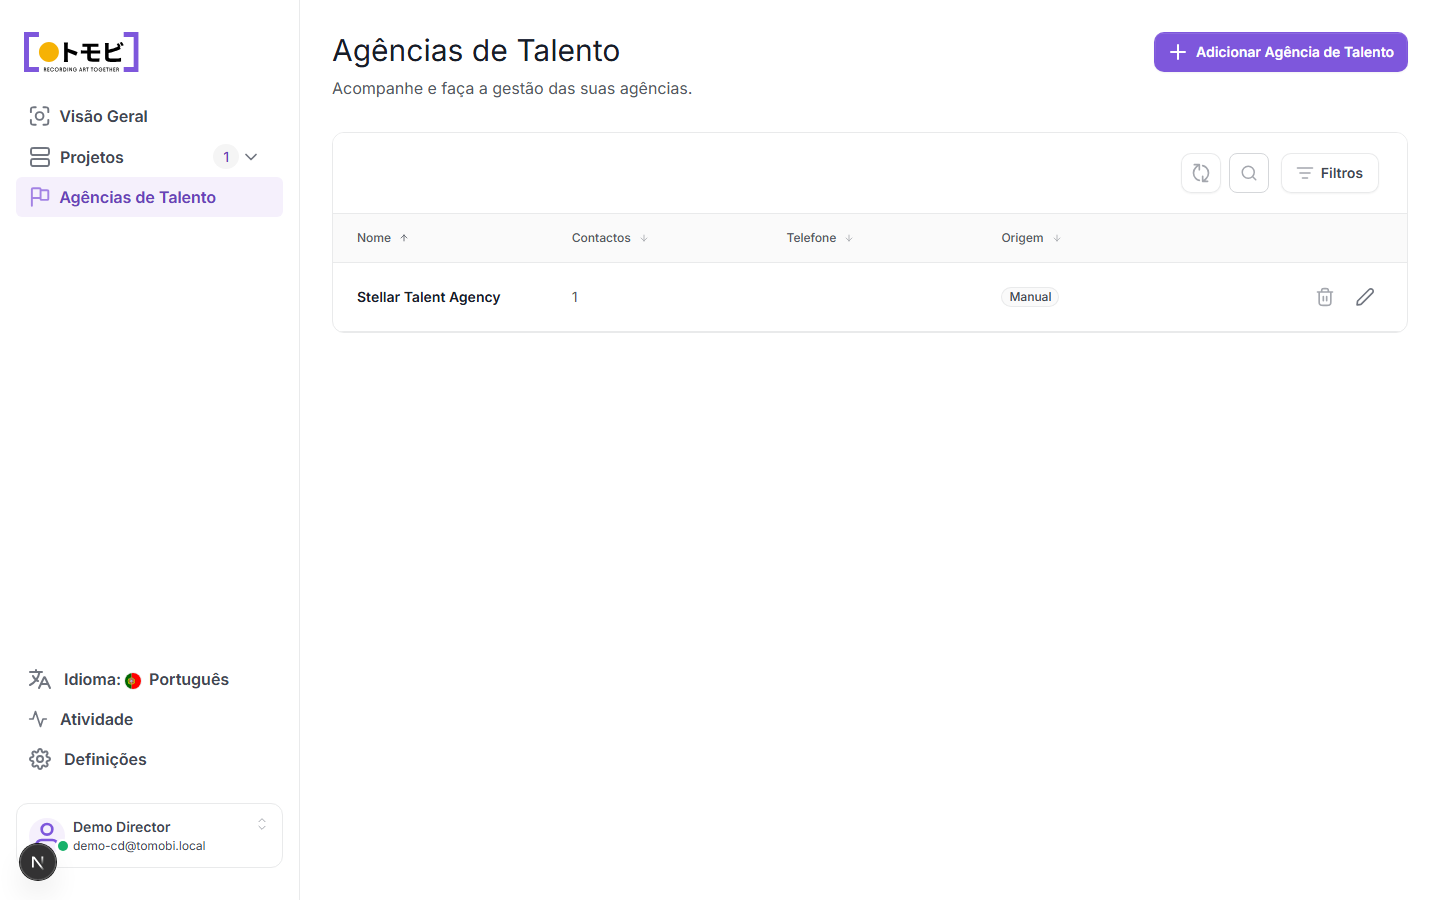Click the contact count 1 for Stellar
The image size is (1440, 900).
pos(575,297)
